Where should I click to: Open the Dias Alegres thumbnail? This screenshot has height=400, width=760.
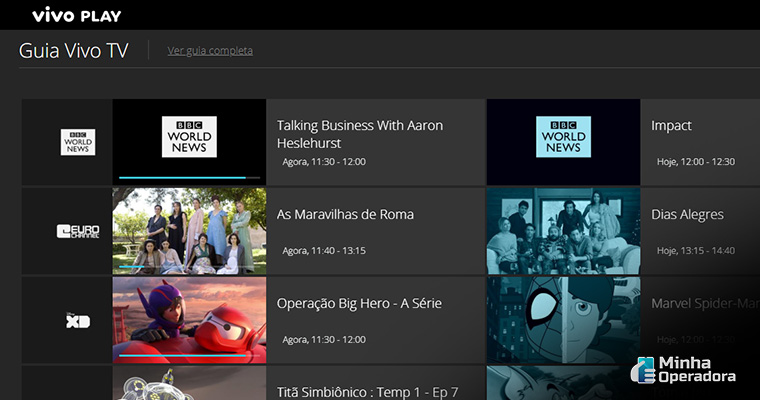[563, 231]
